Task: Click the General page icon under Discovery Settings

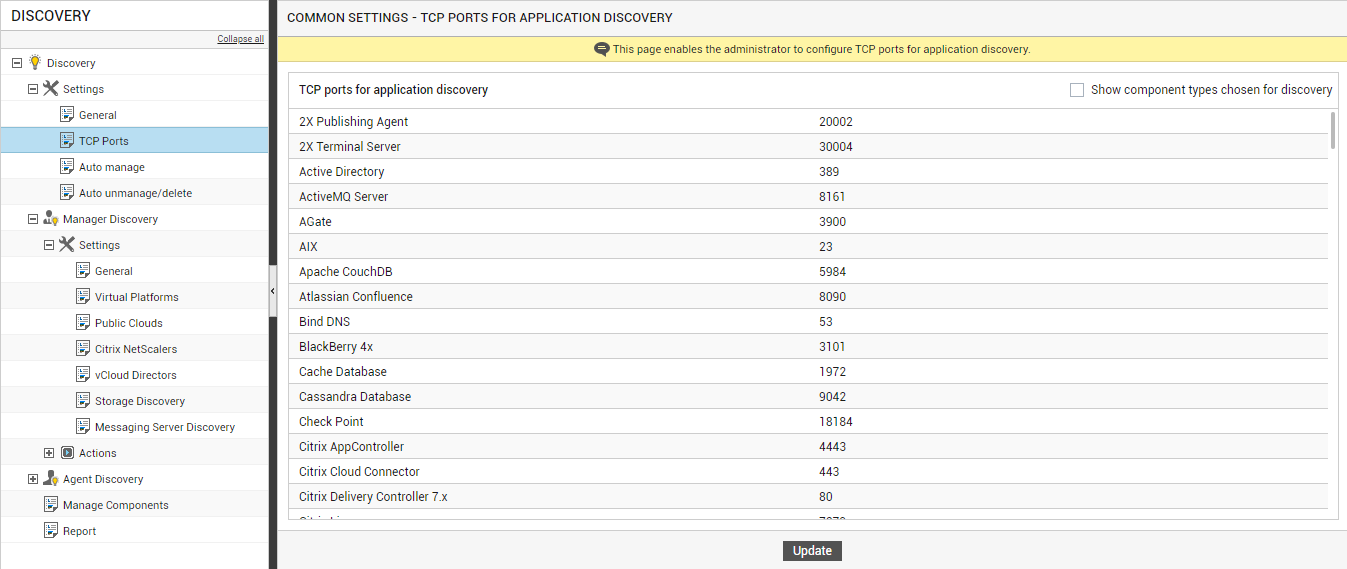Action: pyautogui.click(x=67, y=114)
